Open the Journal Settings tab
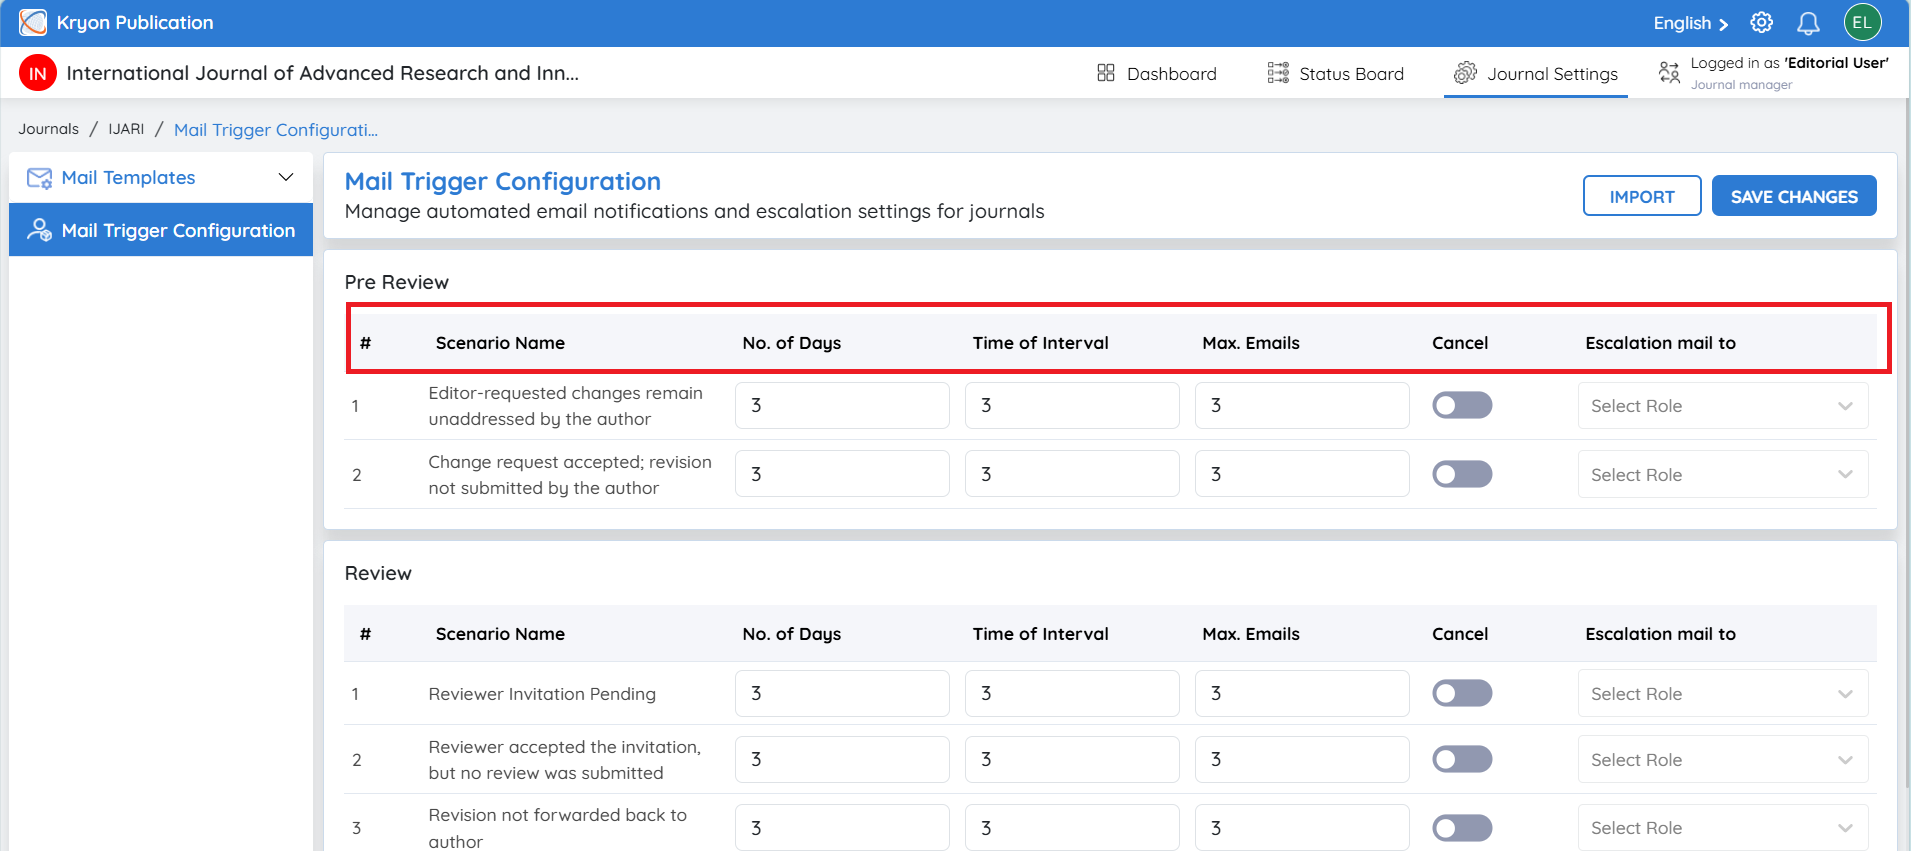1911x851 pixels. 1535,73
